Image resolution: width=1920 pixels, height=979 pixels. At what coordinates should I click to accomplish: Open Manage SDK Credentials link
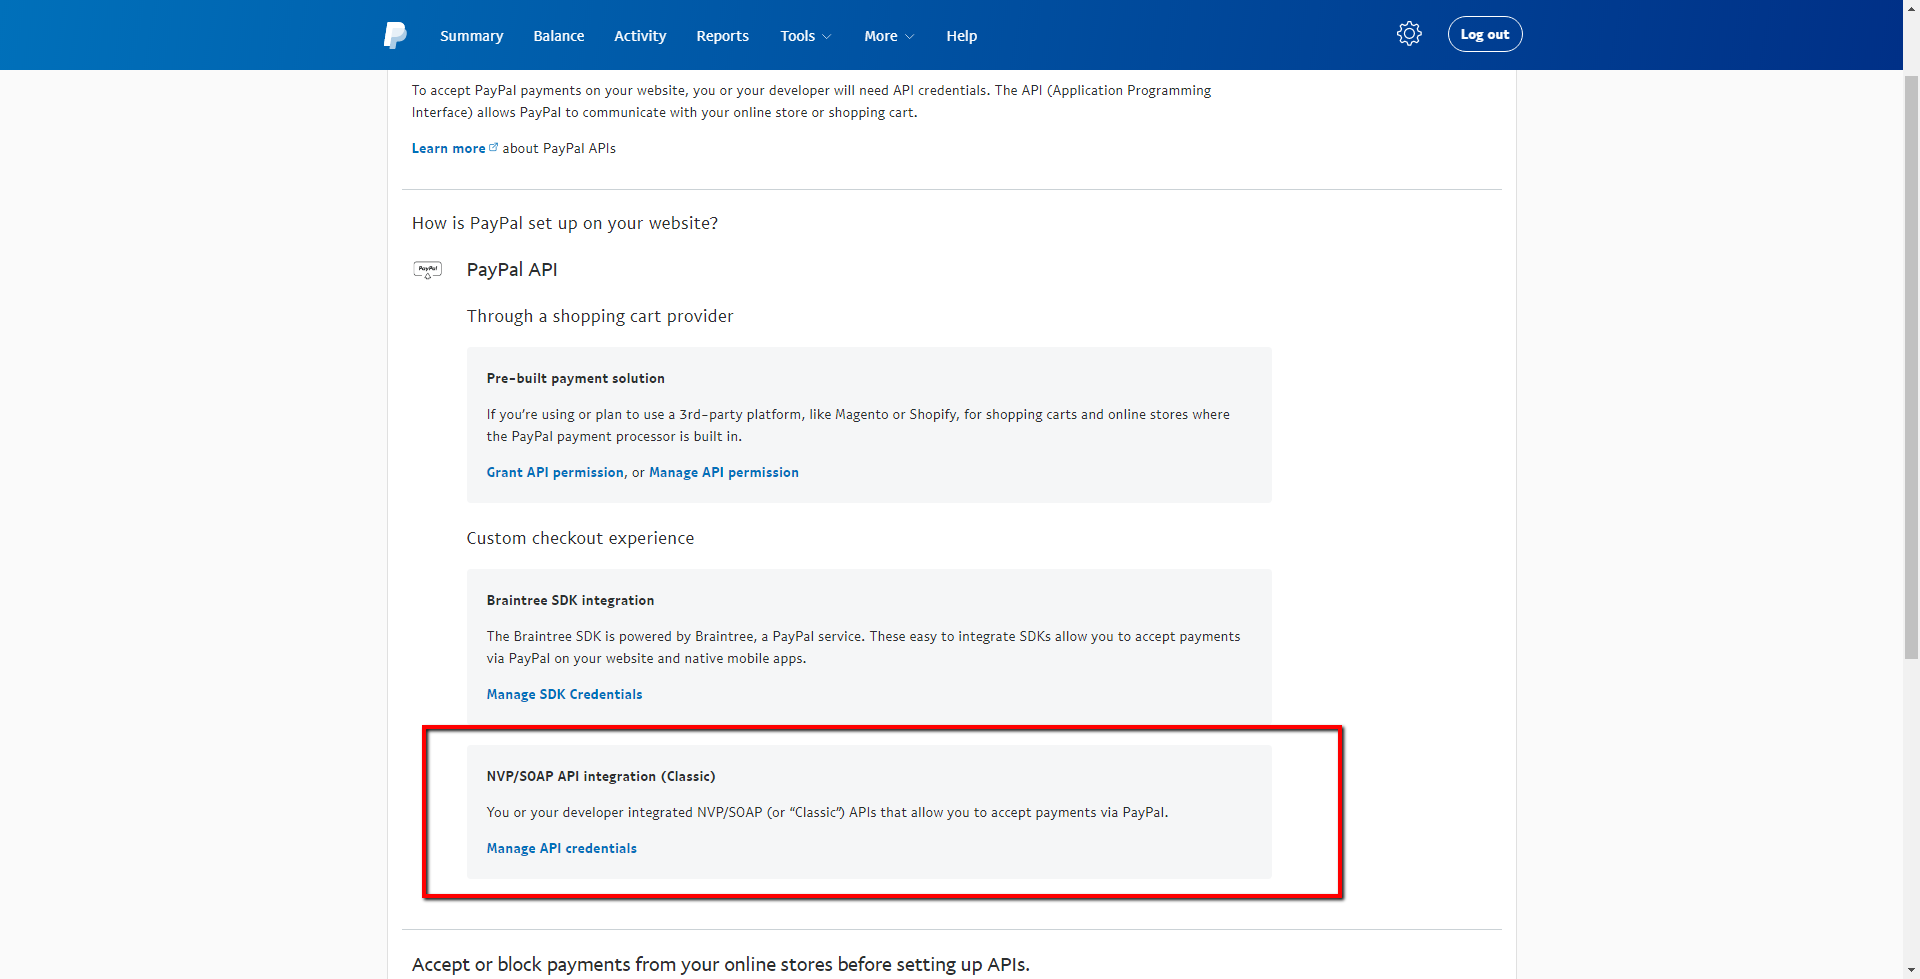(x=564, y=694)
